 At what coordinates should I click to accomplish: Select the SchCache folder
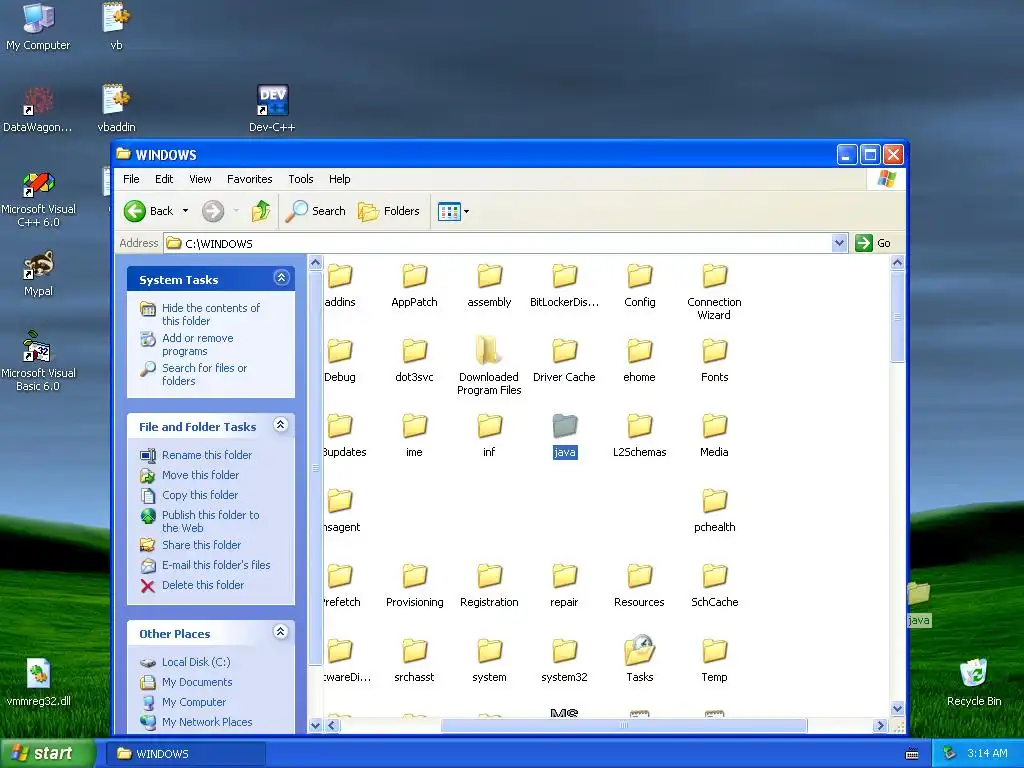coord(714,586)
